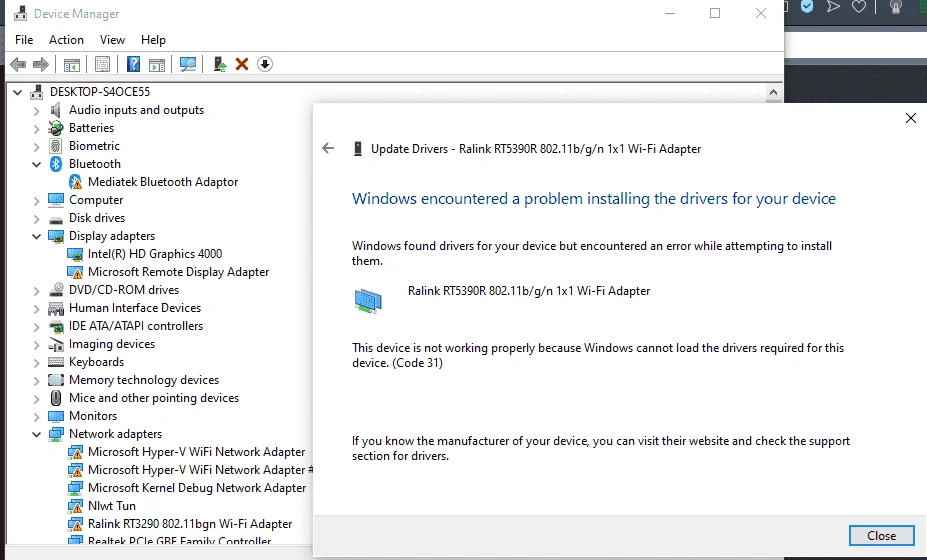Select Intel(R) HD Graphics 4000

[x=155, y=254]
